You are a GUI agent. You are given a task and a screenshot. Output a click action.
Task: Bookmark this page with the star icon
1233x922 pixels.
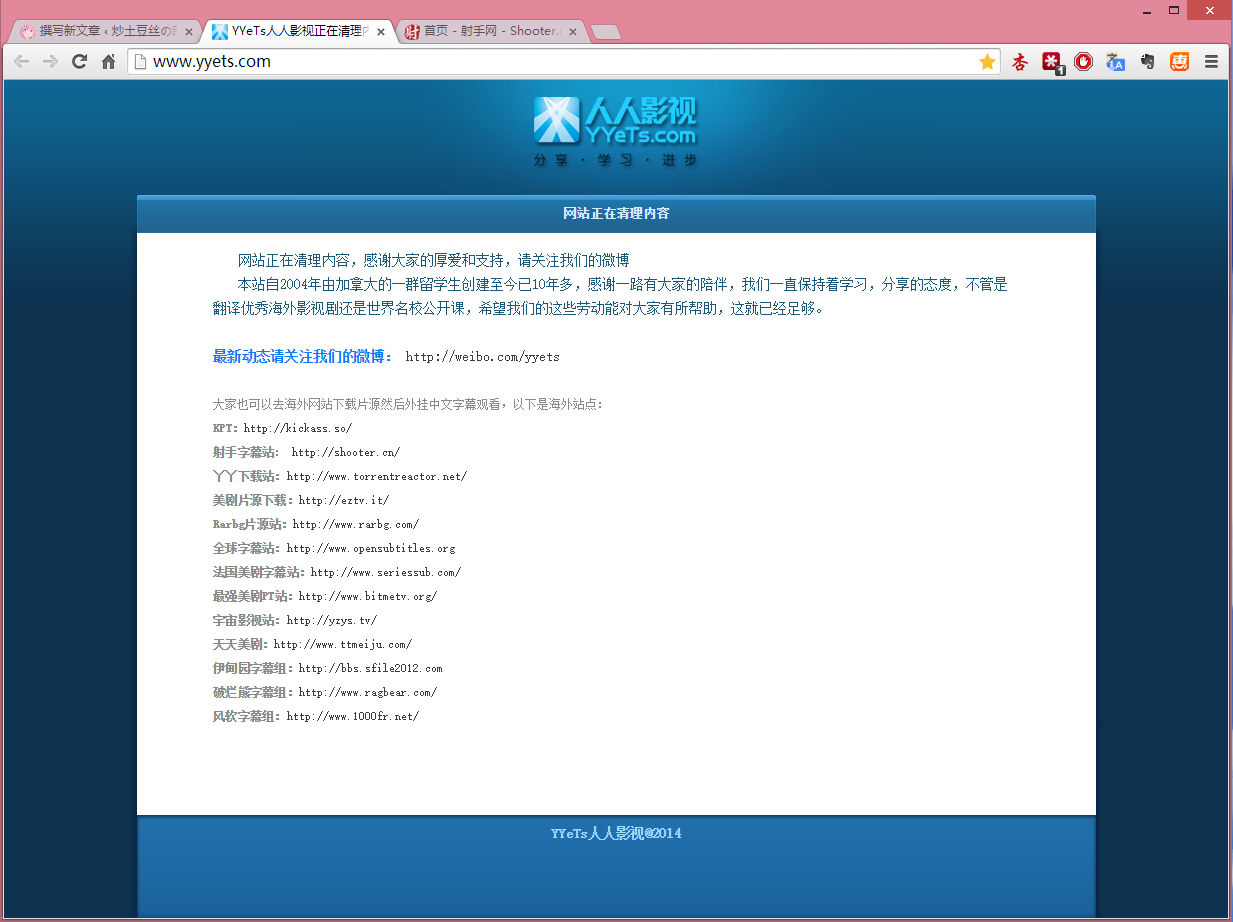(x=987, y=62)
